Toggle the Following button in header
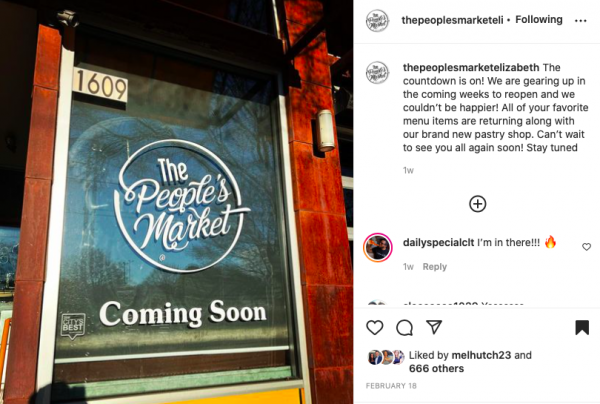 (x=539, y=20)
